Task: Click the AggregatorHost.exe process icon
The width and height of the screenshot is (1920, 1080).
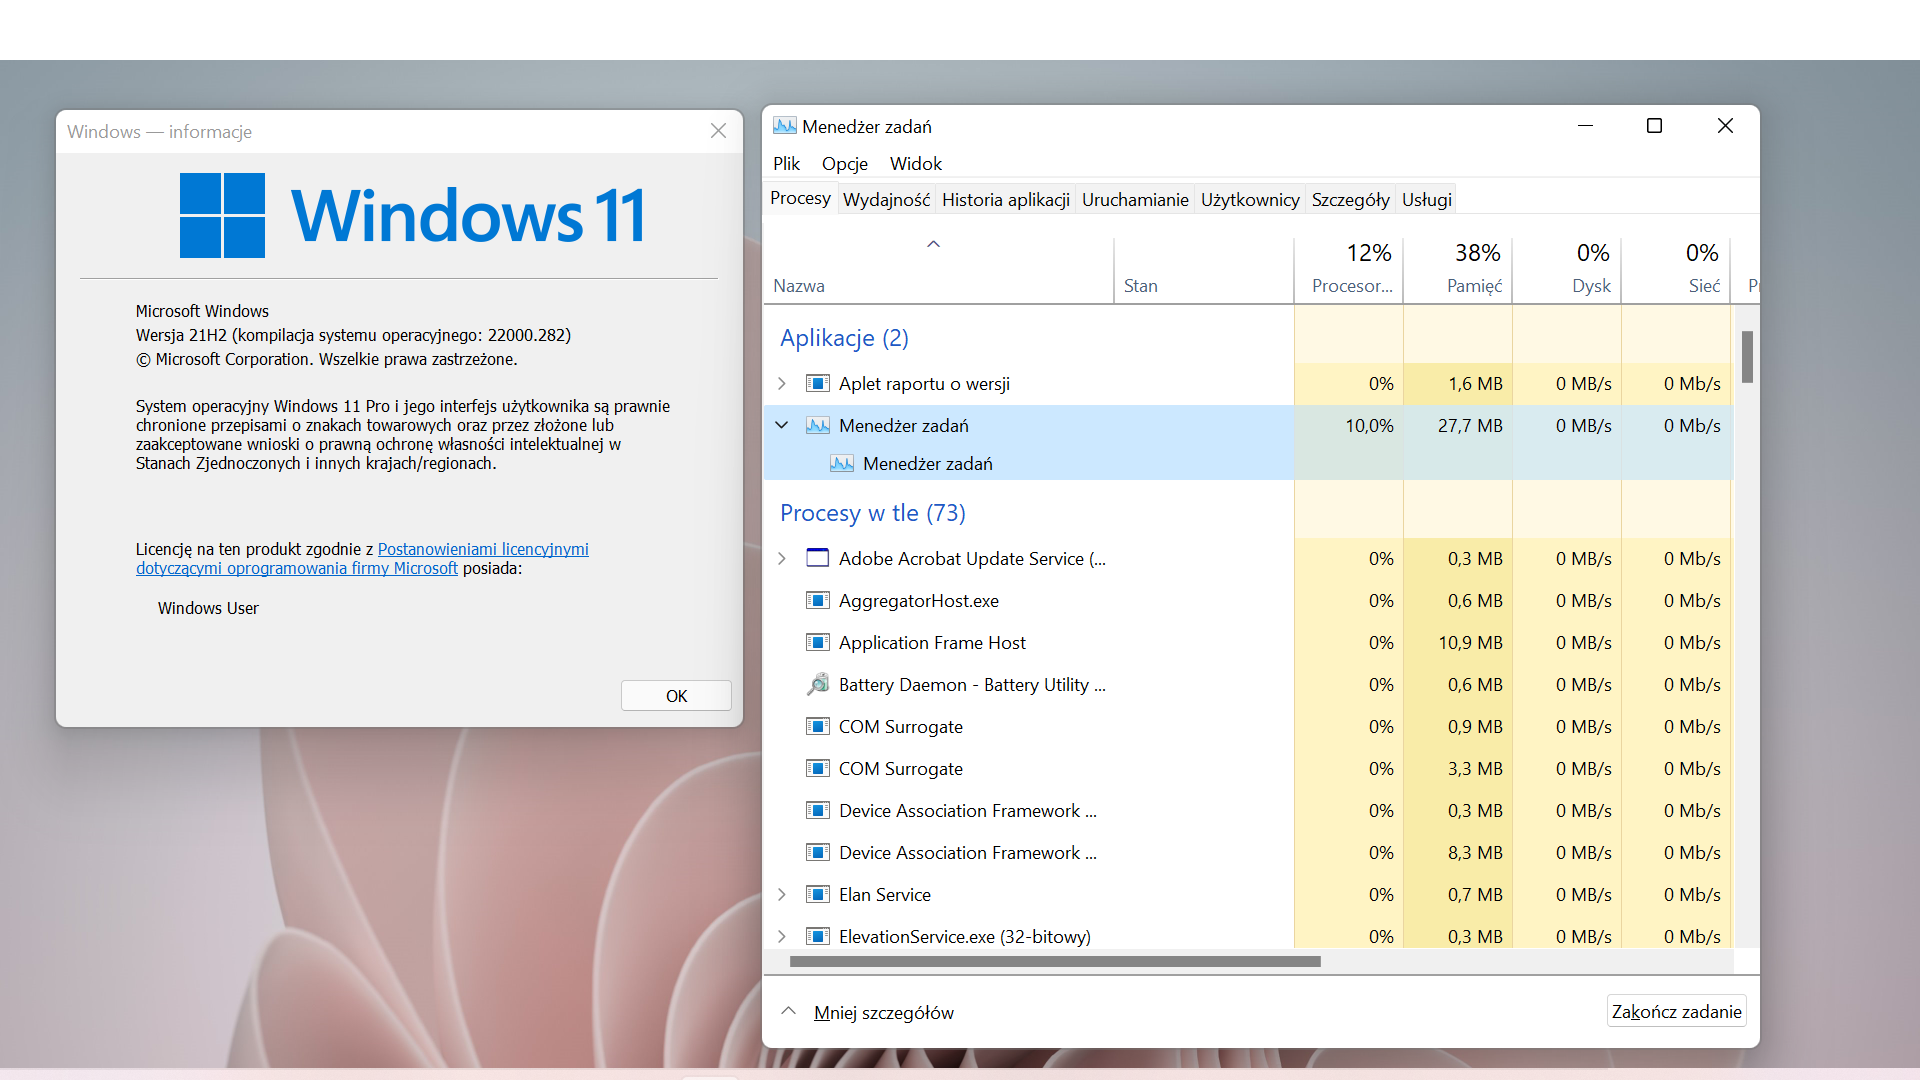Action: [x=818, y=601]
